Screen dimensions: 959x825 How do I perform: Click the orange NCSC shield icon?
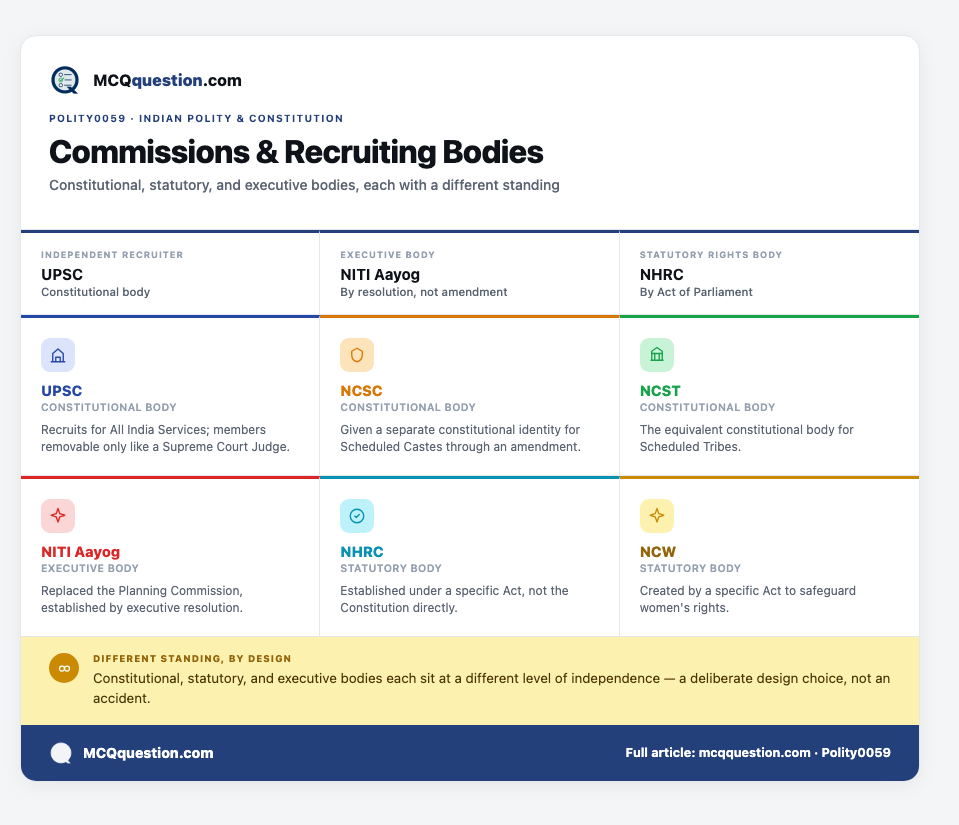click(x=357, y=355)
